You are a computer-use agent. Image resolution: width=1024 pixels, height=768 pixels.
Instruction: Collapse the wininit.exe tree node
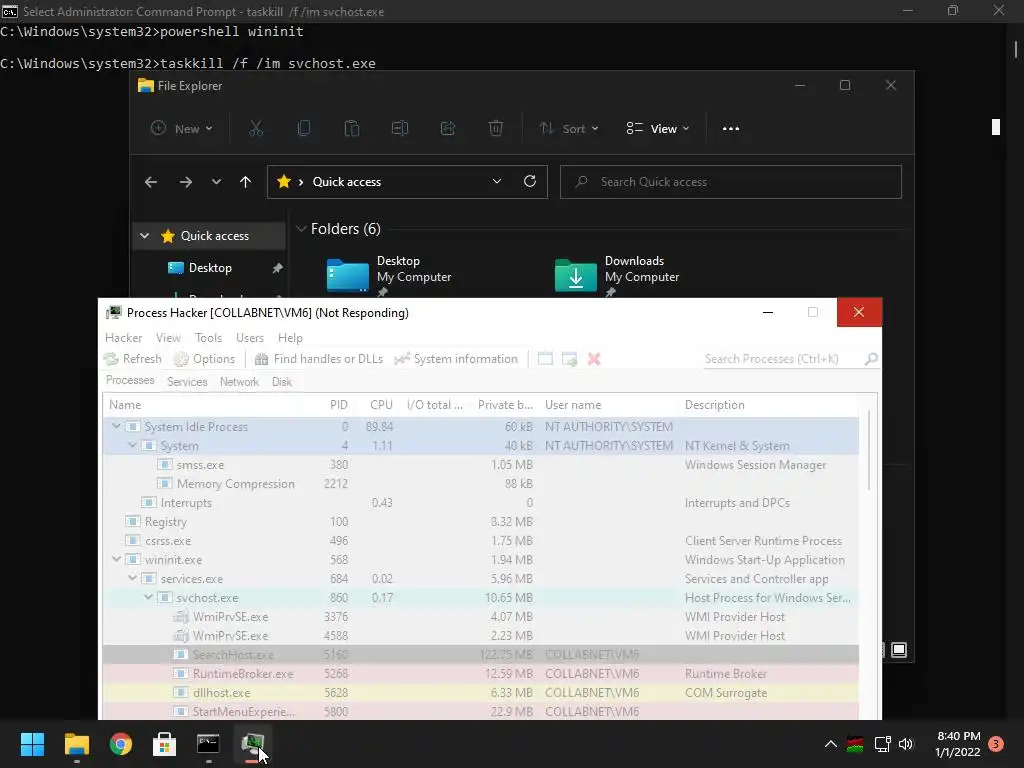tap(116, 559)
